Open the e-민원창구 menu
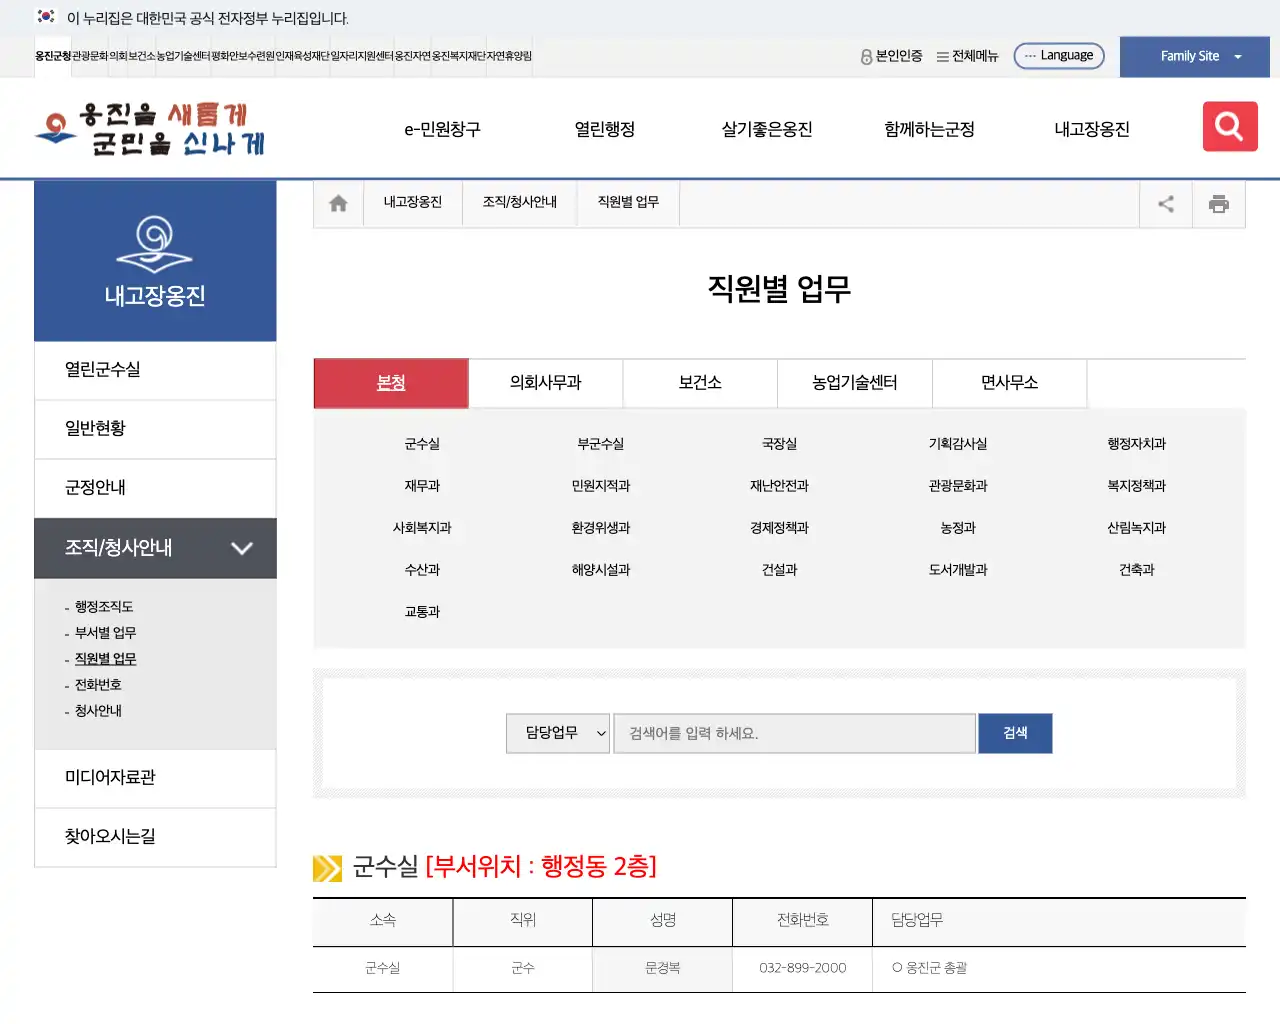Screen dimensions: 1280x1024 click(x=441, y=128)
